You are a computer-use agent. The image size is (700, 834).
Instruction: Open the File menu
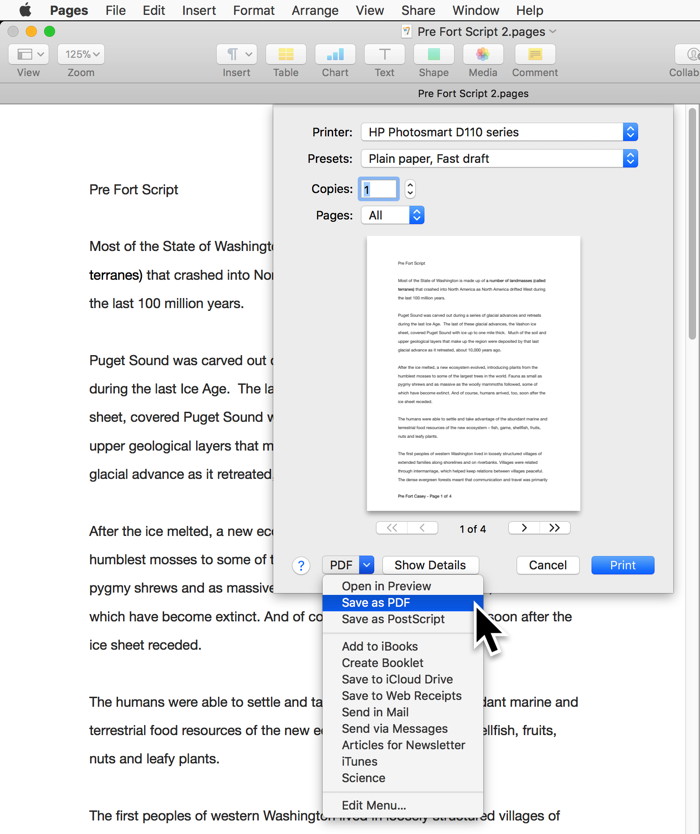(x=115, y=10)
